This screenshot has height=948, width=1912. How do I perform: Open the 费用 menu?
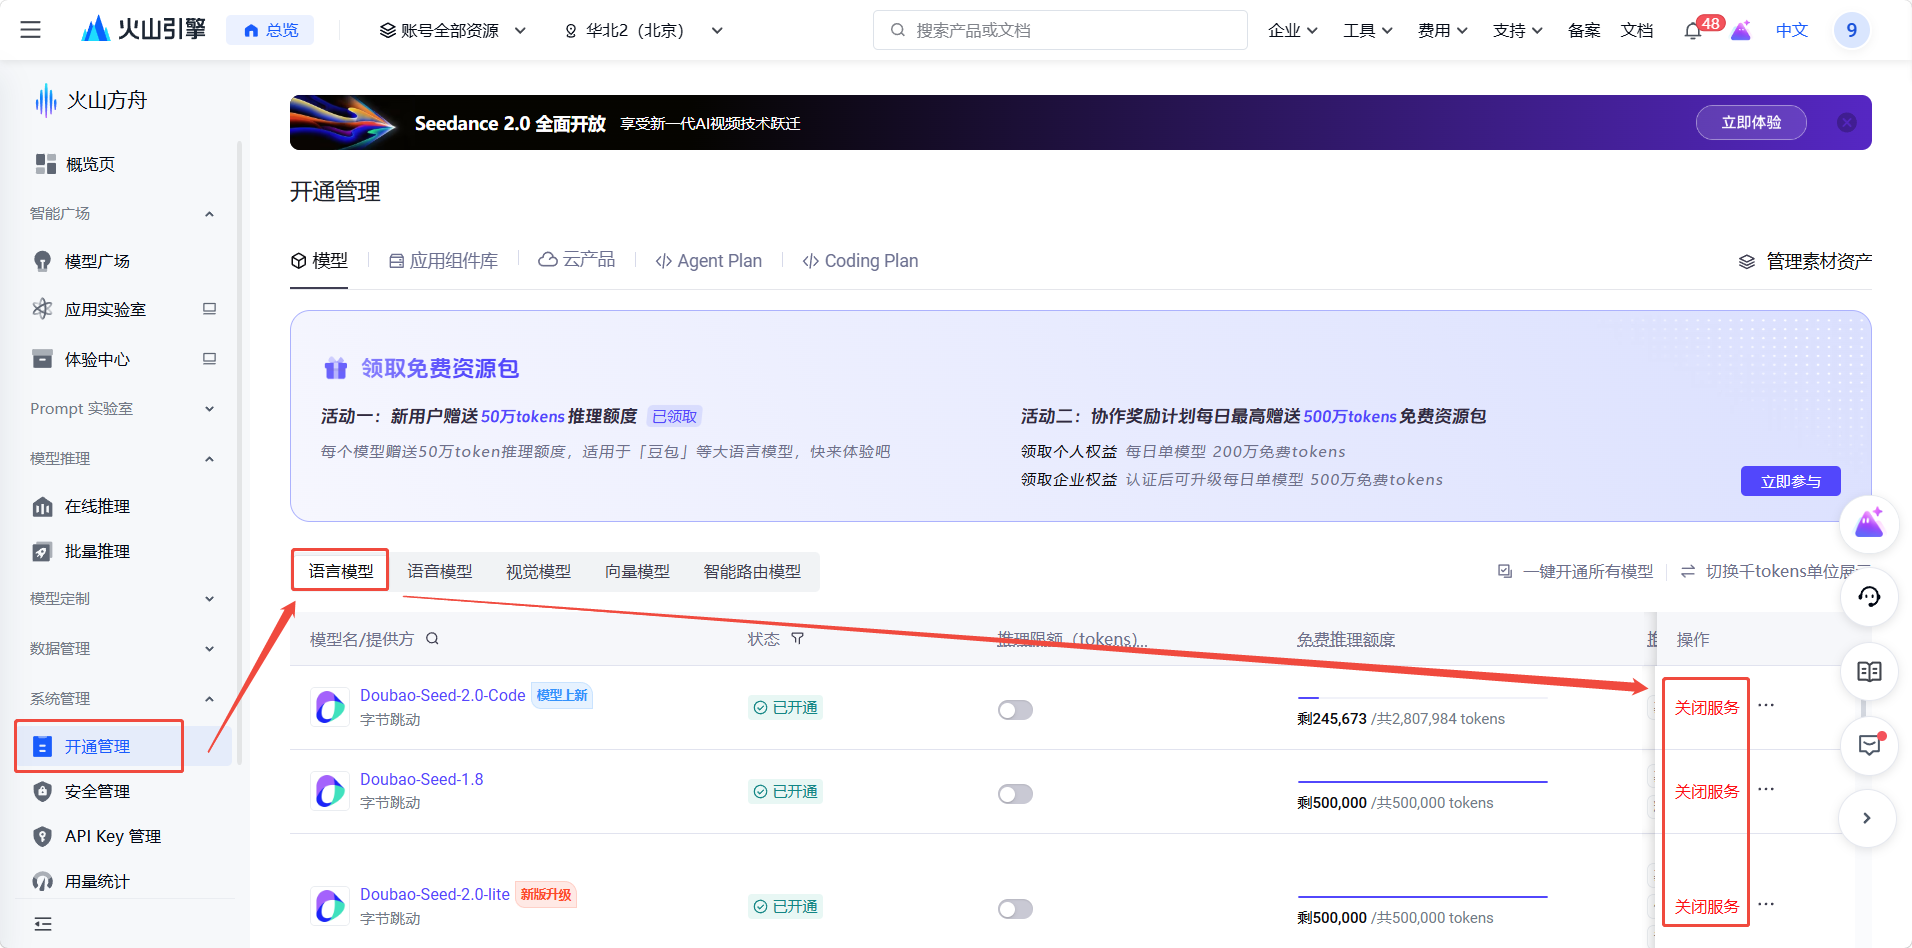(1442, 31)
